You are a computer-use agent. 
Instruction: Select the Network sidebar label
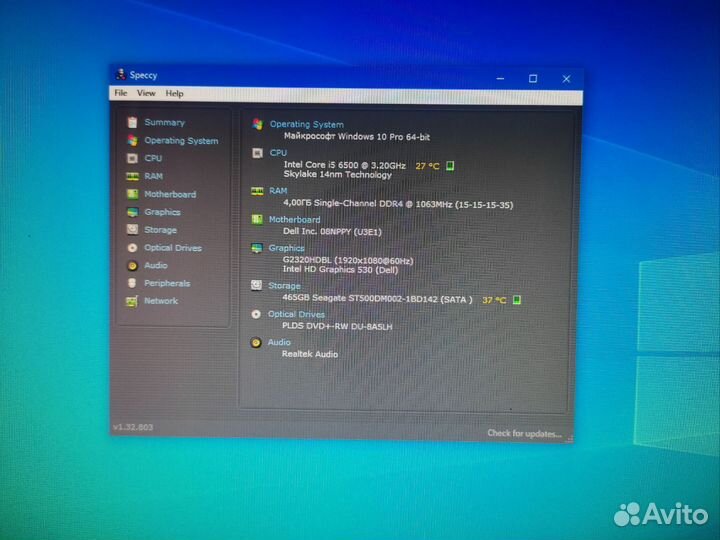[x=161, y=301]
